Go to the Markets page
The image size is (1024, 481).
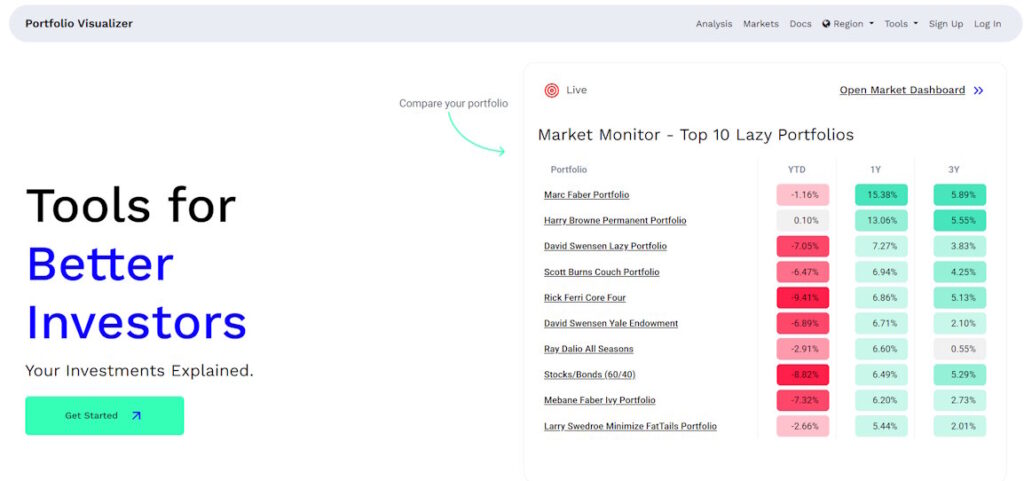pos(760,24)
